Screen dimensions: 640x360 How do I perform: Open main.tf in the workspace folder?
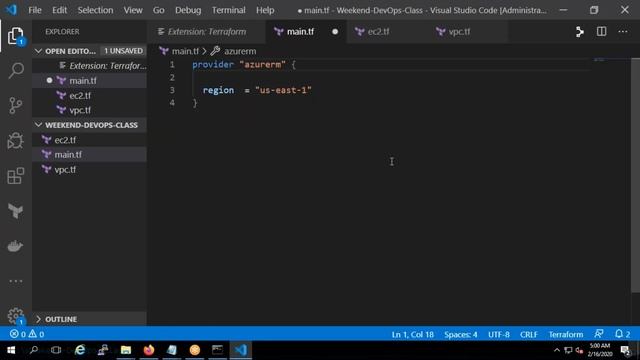pos(89,155)
